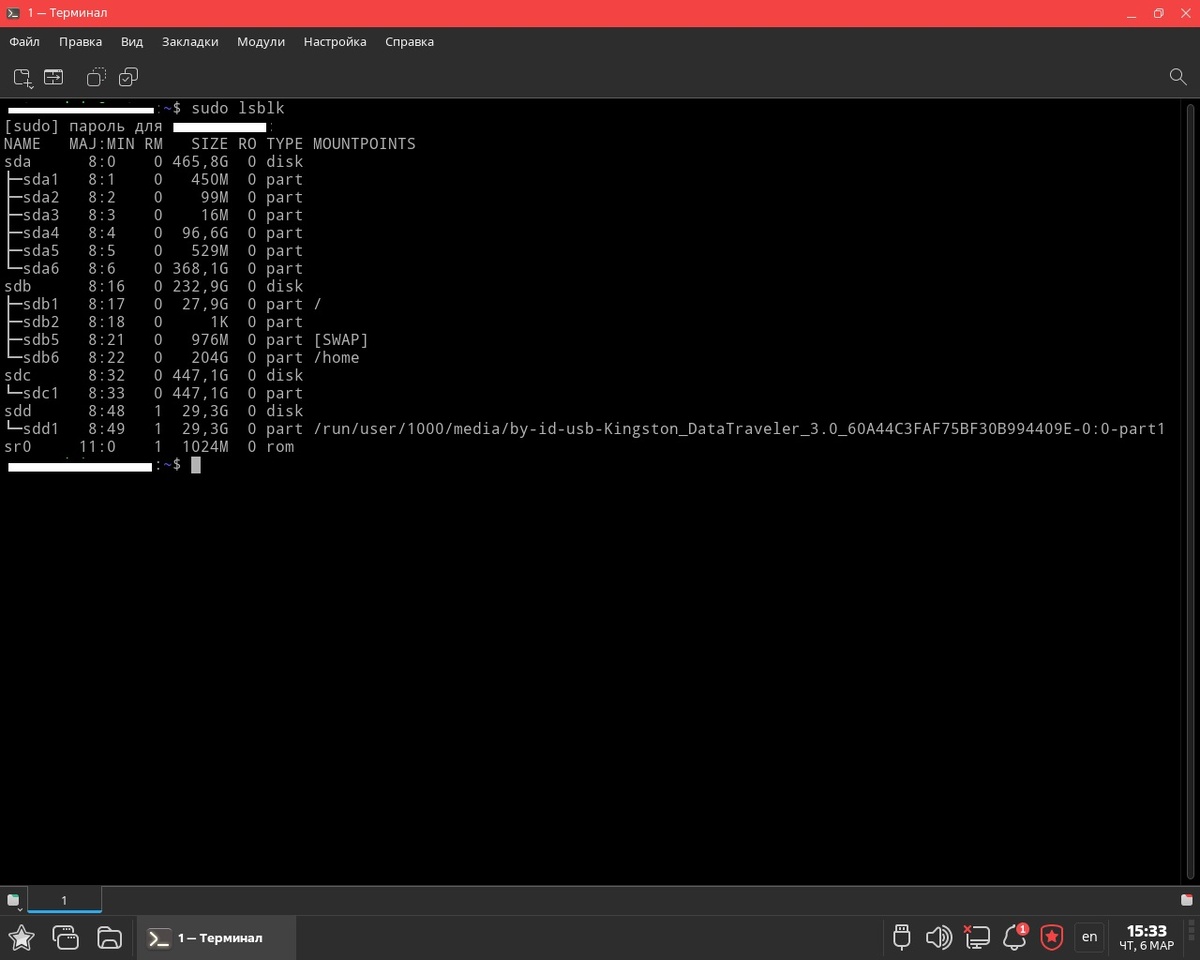Select terminal tab 1
Viewport: 1200px width, 960px height.
tap(64, 900)
